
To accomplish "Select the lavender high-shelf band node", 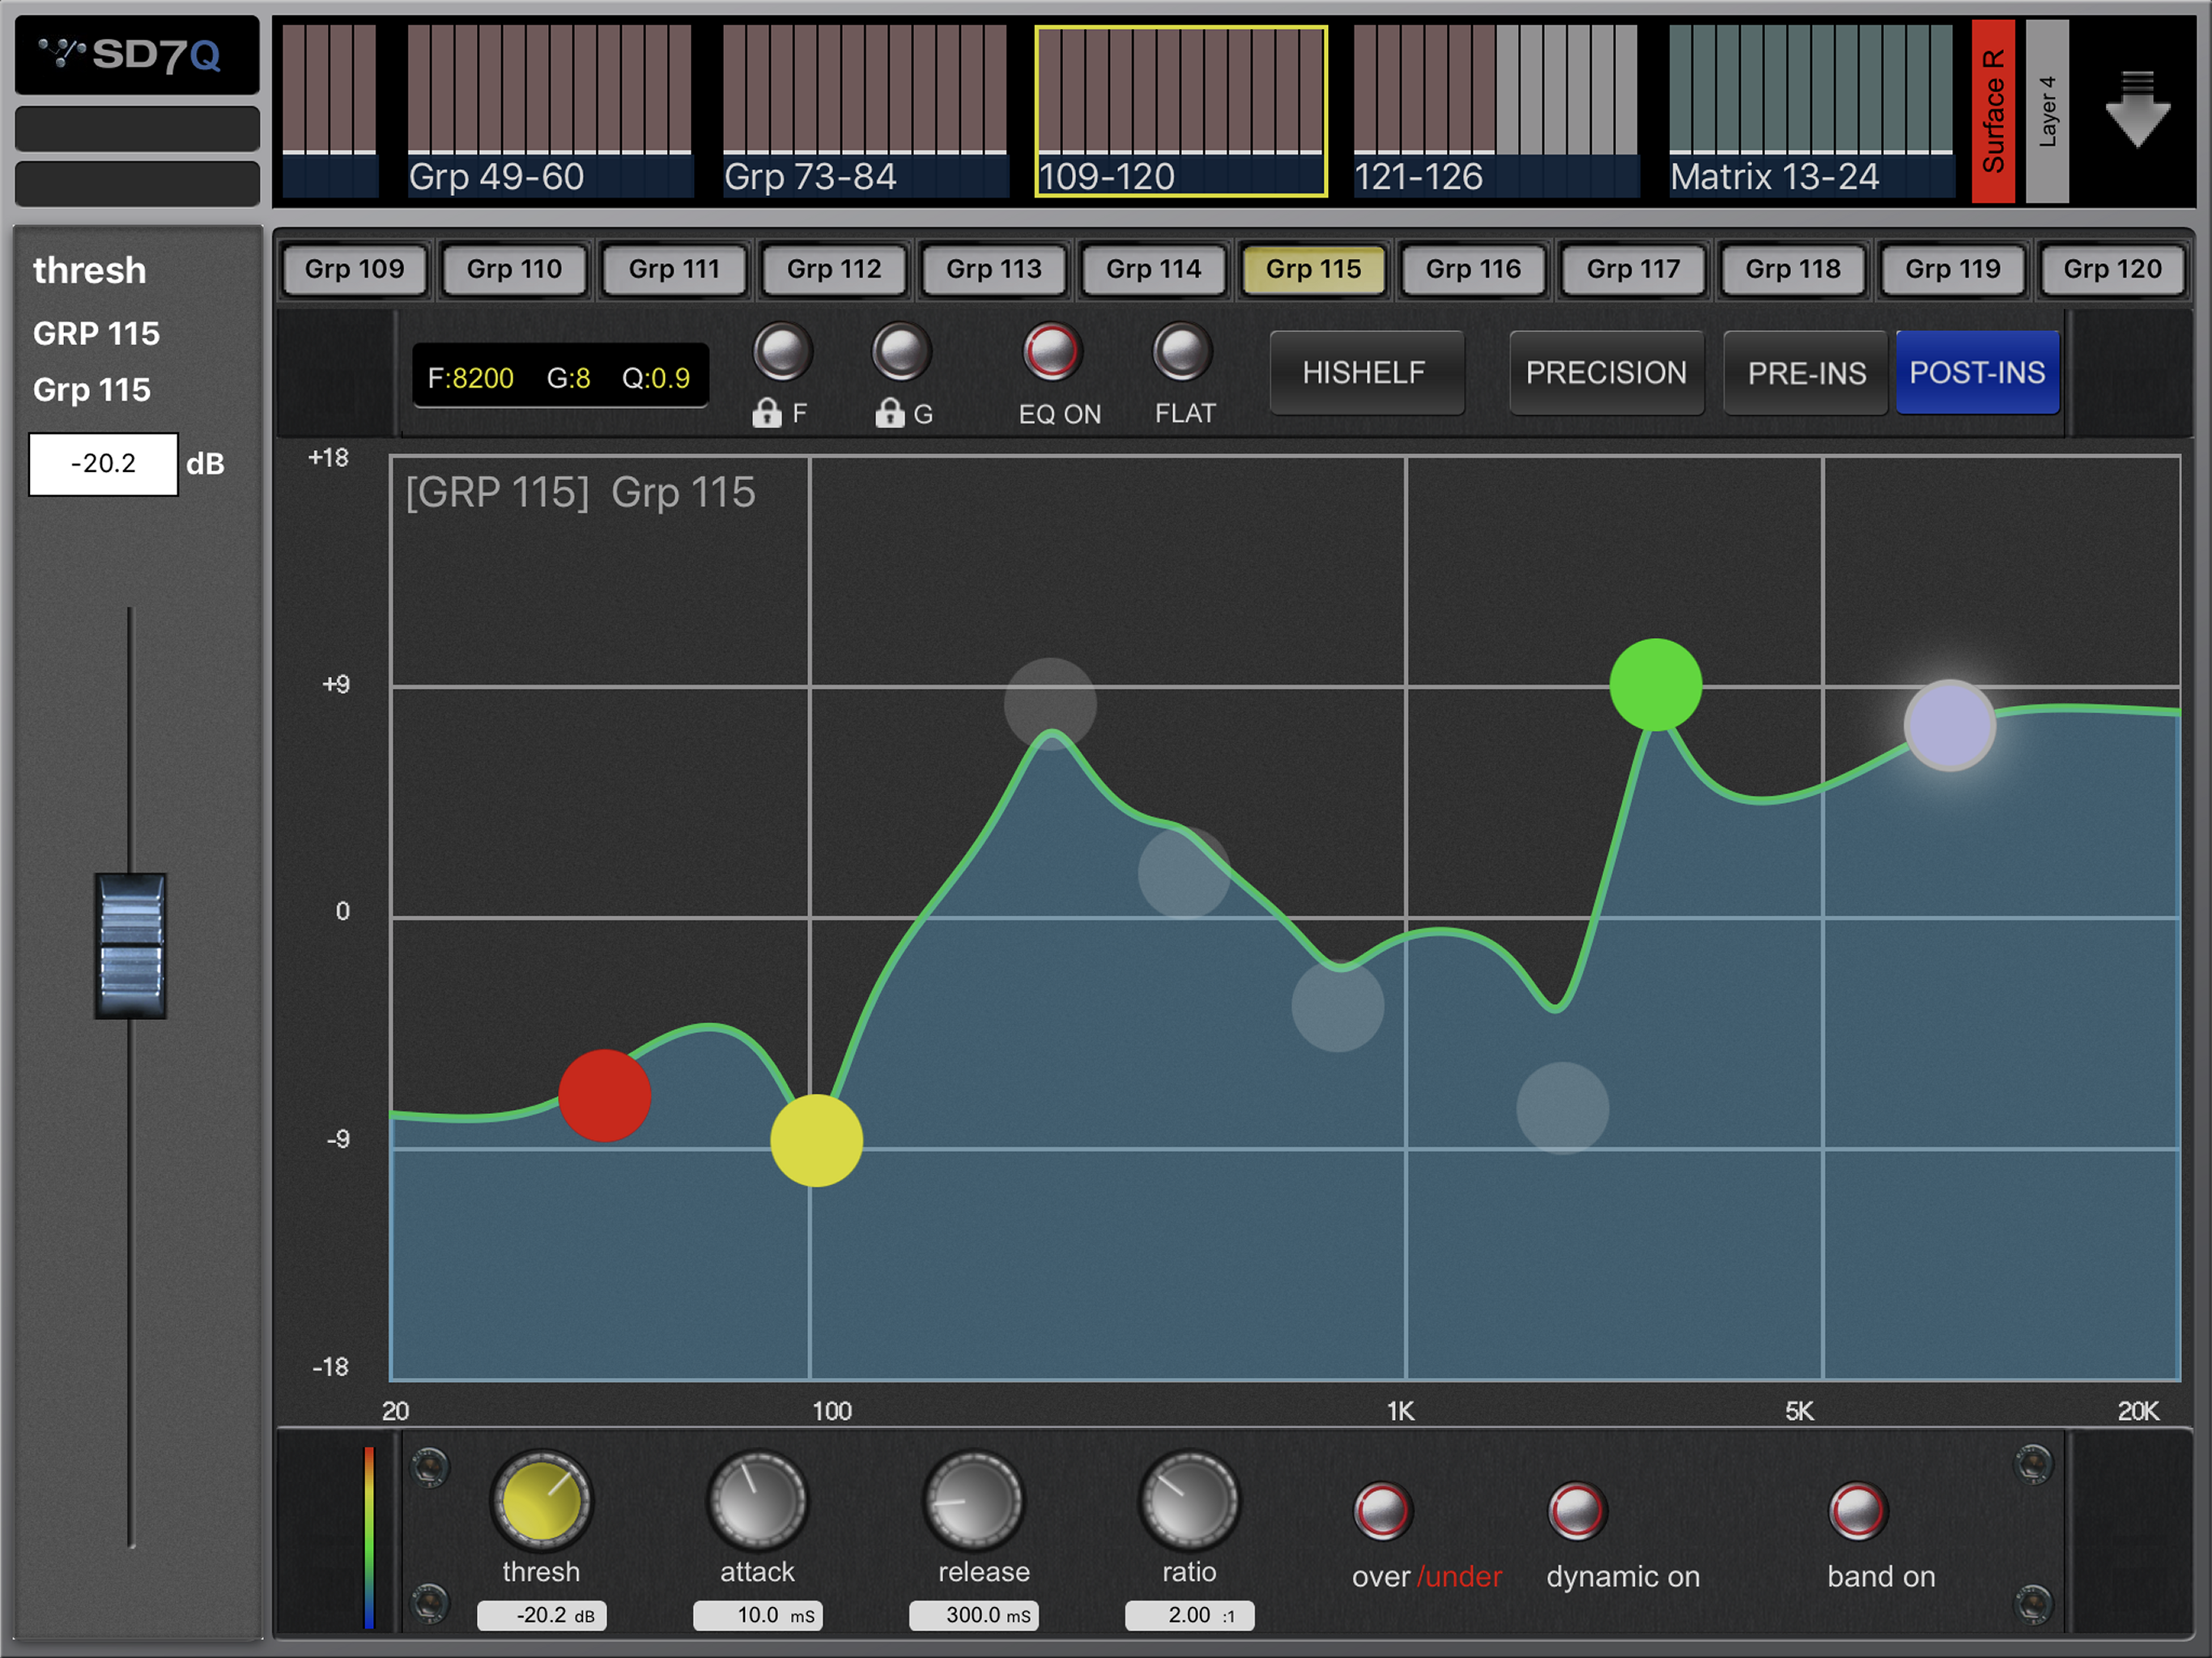I will click(x=1949, y=725).
